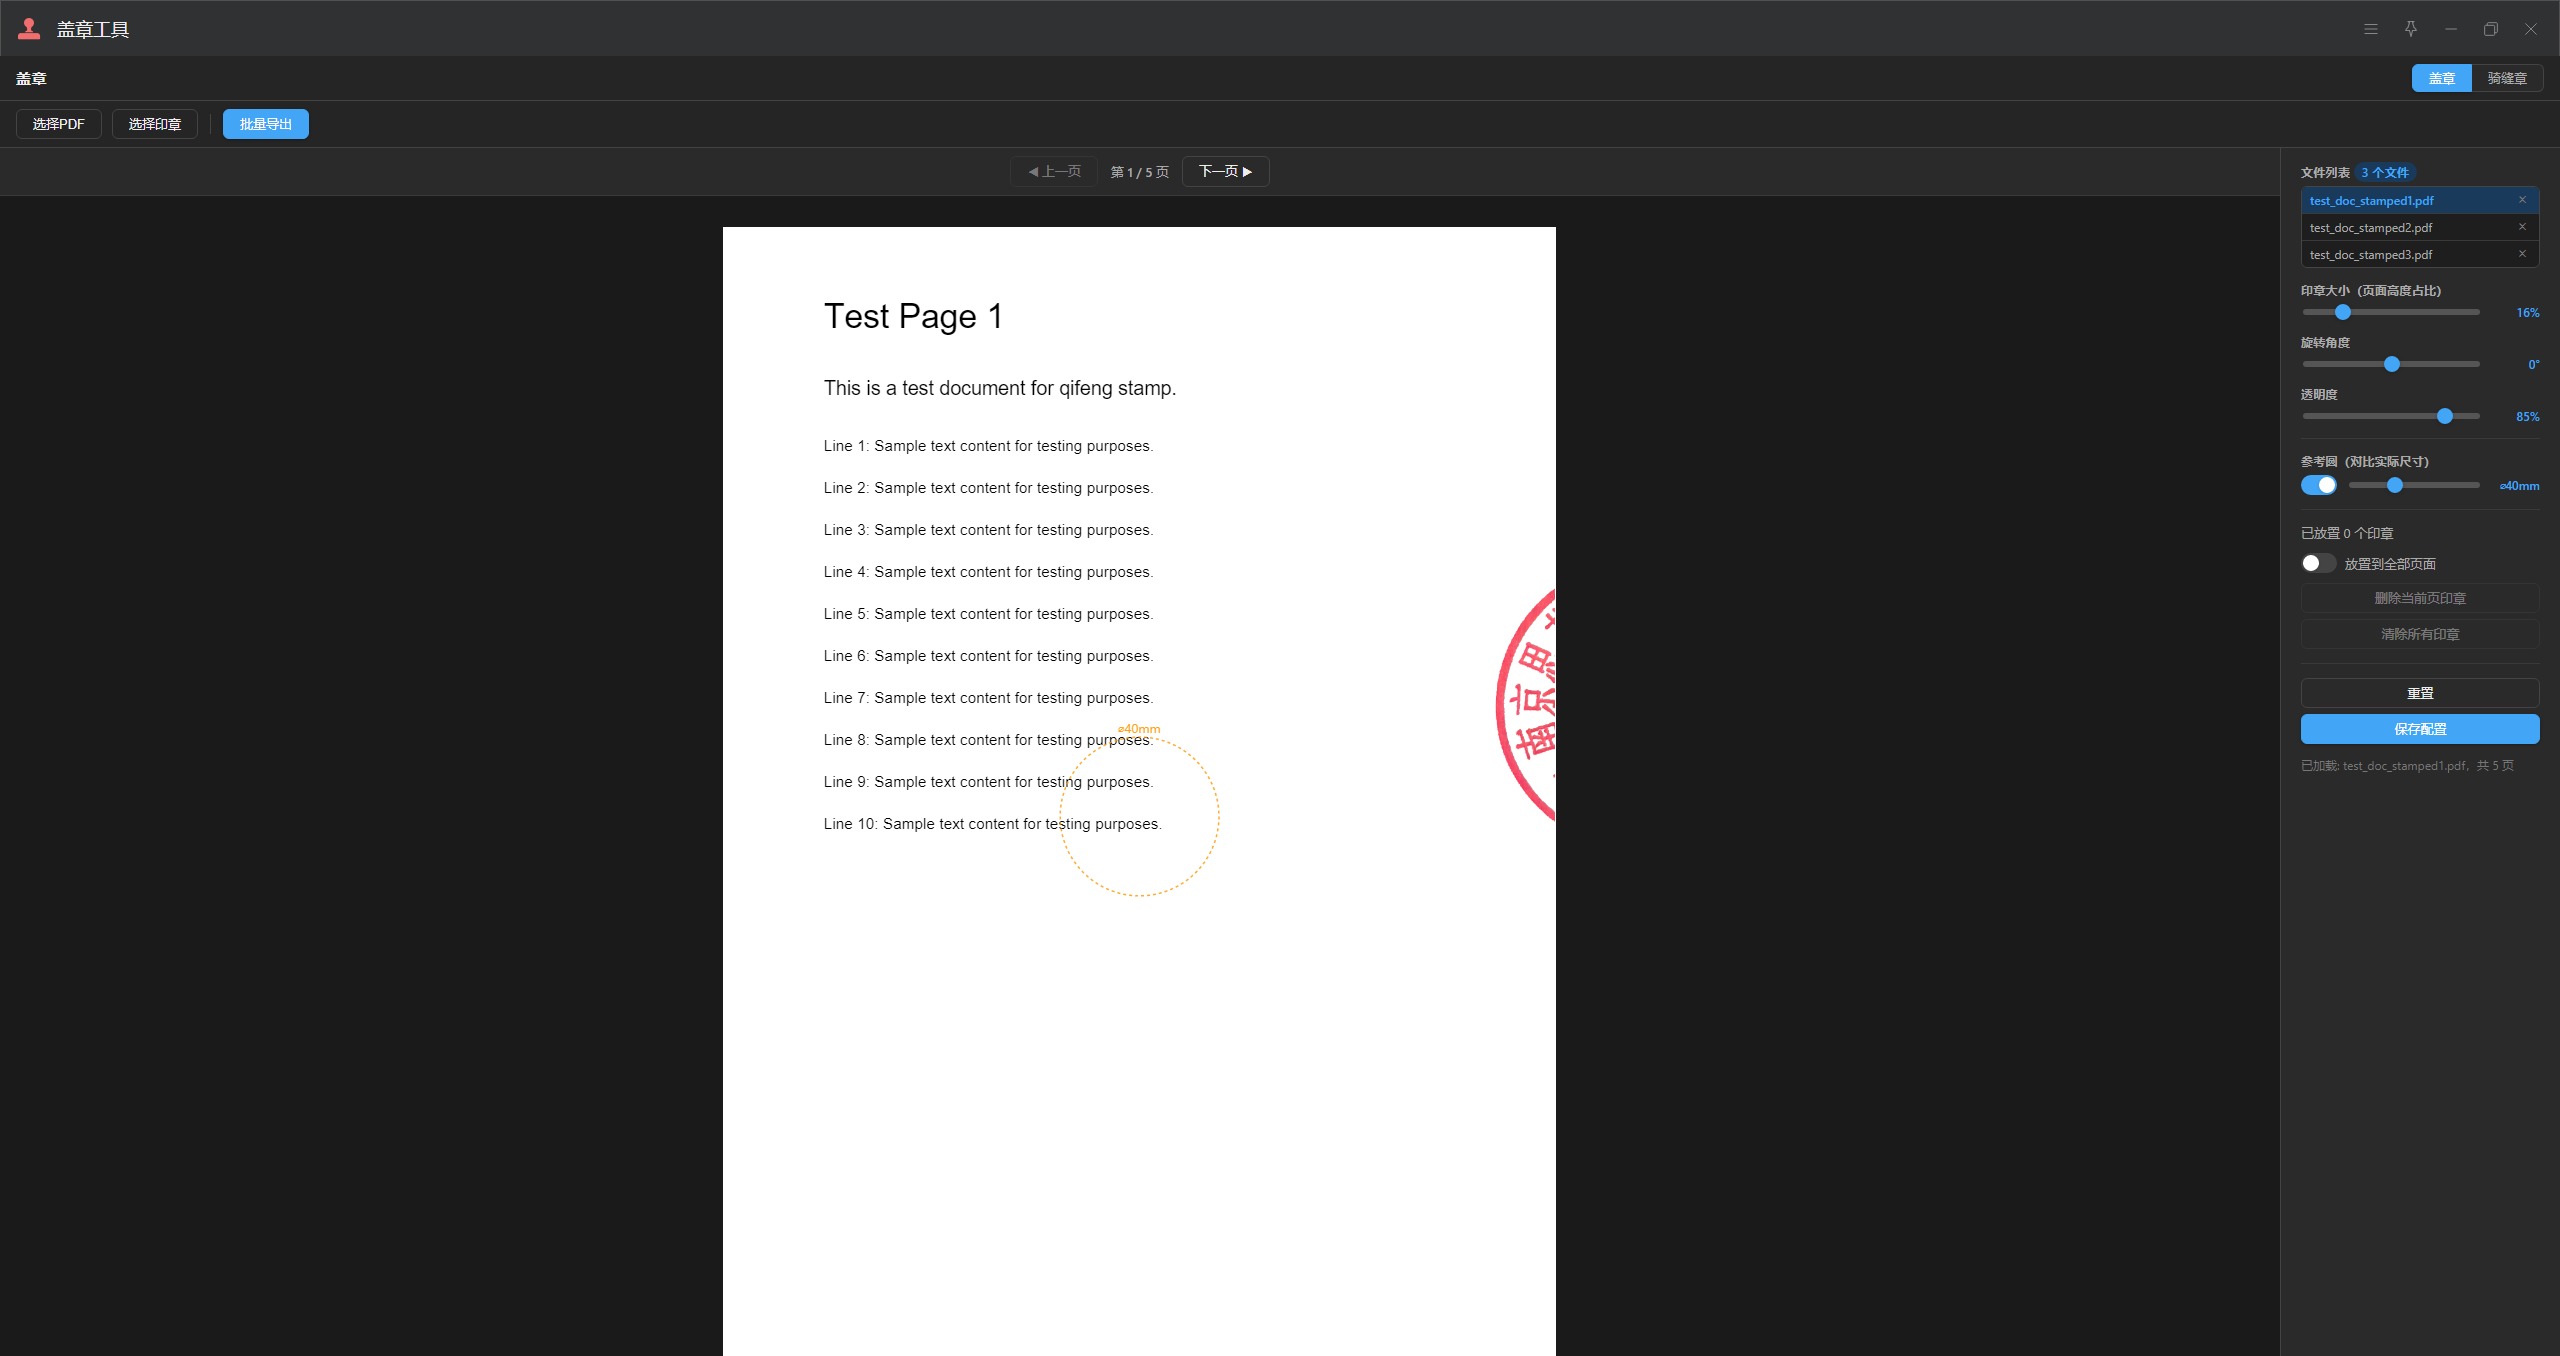This screenshot has height=1356, width=2560.
Task: Minimize the window
Action: [x=2451, y=29]
